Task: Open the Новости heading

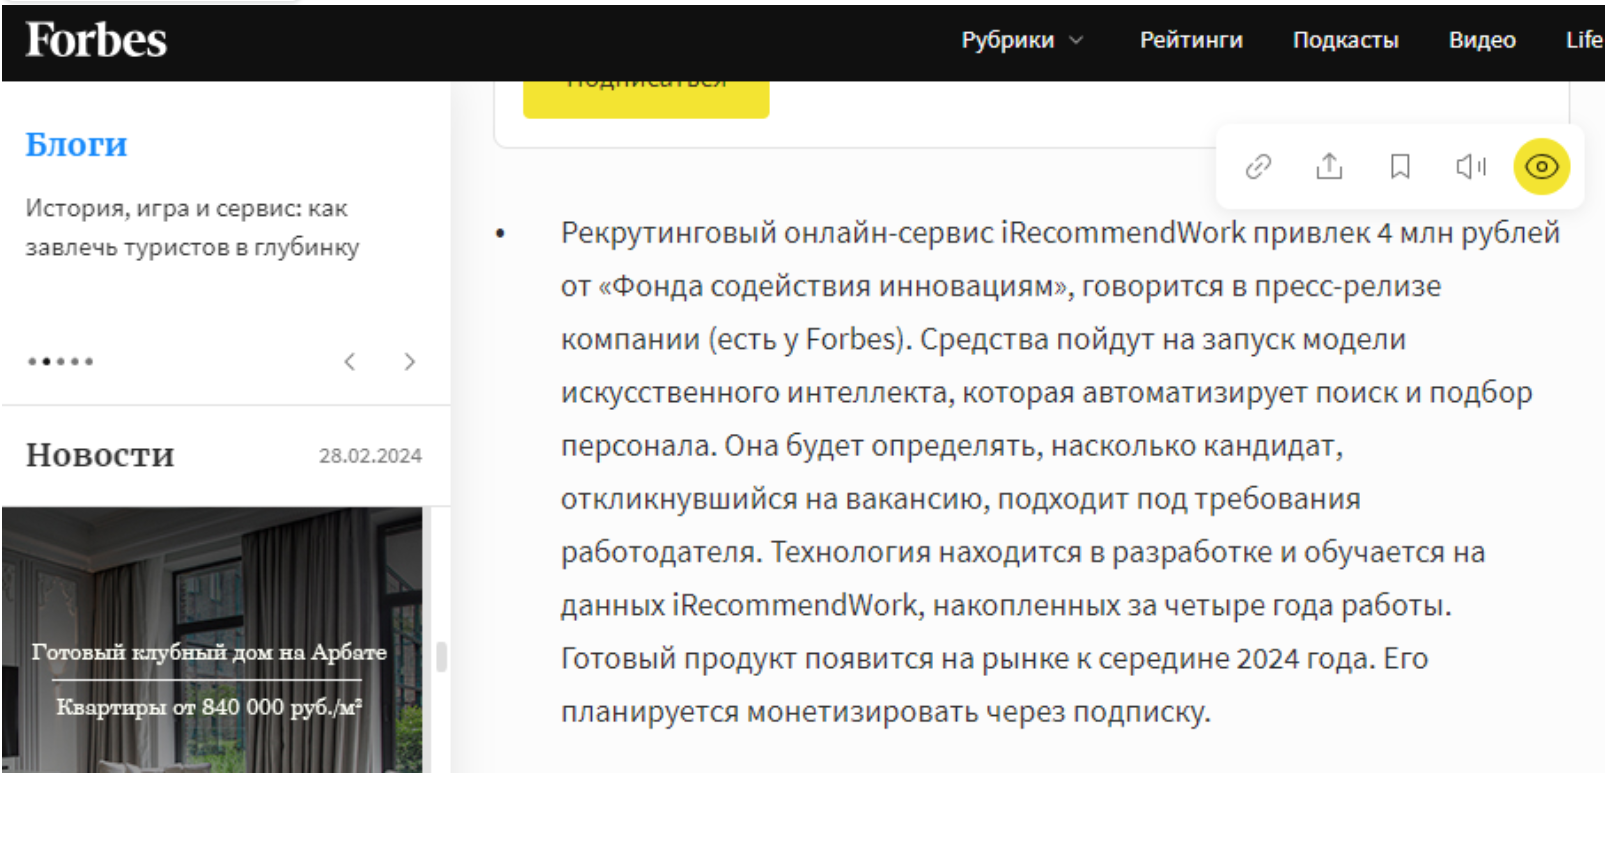Action: (100, 455)
